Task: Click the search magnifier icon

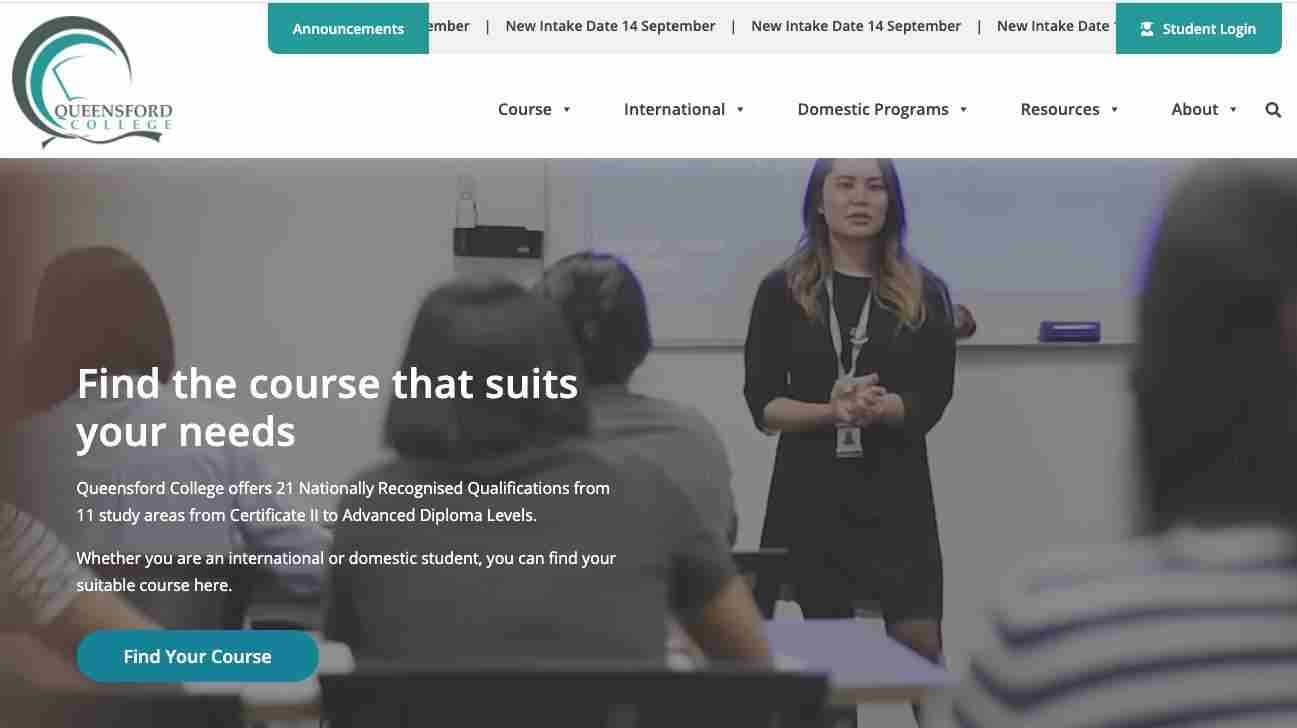Action: (x=1273, y=110)
